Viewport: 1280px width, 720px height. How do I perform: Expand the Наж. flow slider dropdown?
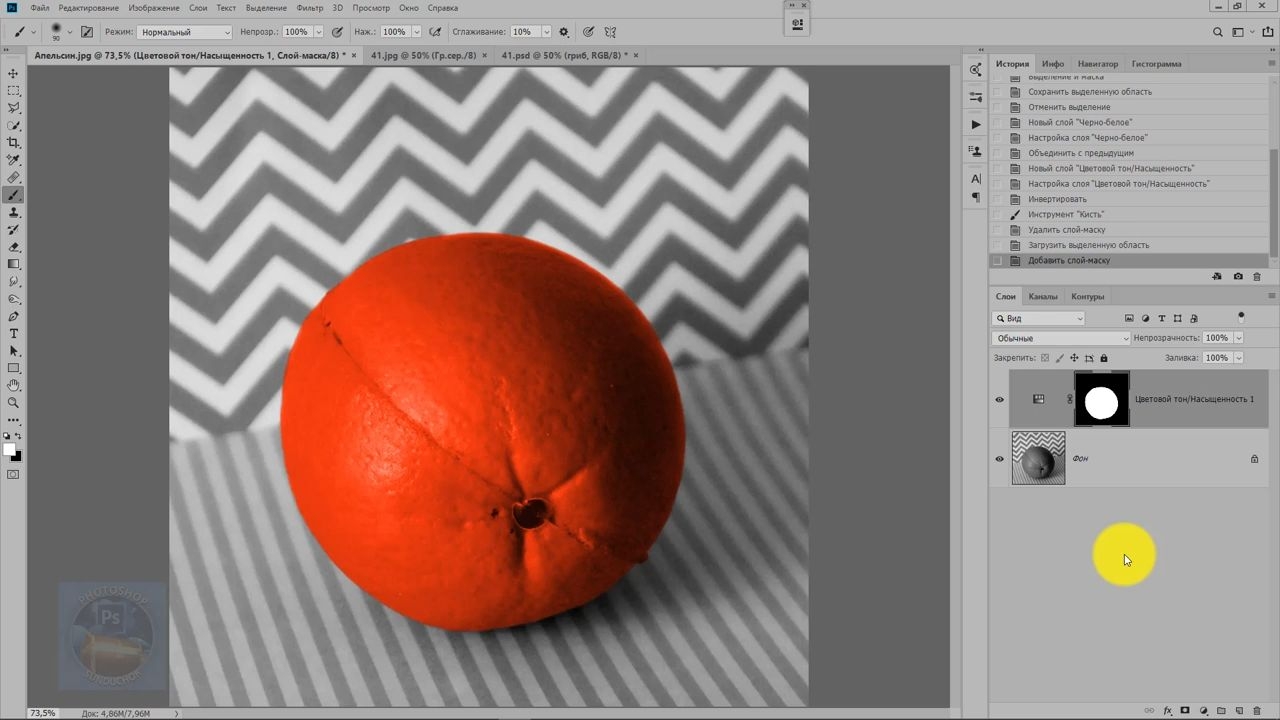click(415, 32)
